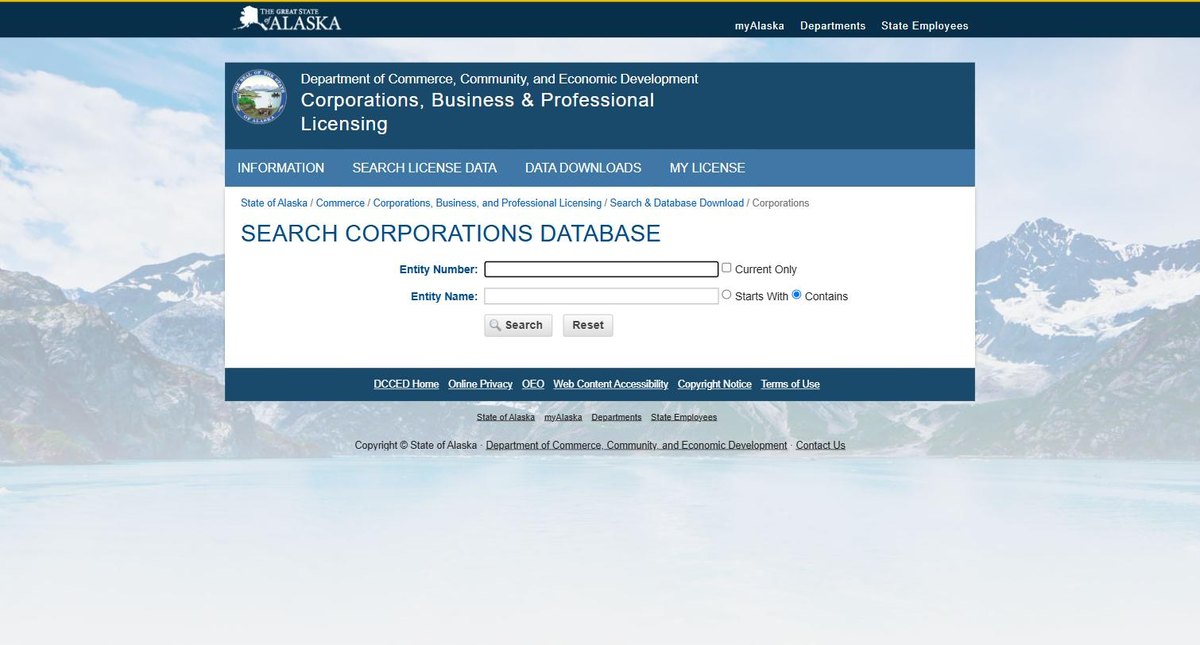Click the Great State of Alaska logo
Image resolution: width=1200 pixels, height=645 pixels.
pyautogui.click(x=288, y=19)
